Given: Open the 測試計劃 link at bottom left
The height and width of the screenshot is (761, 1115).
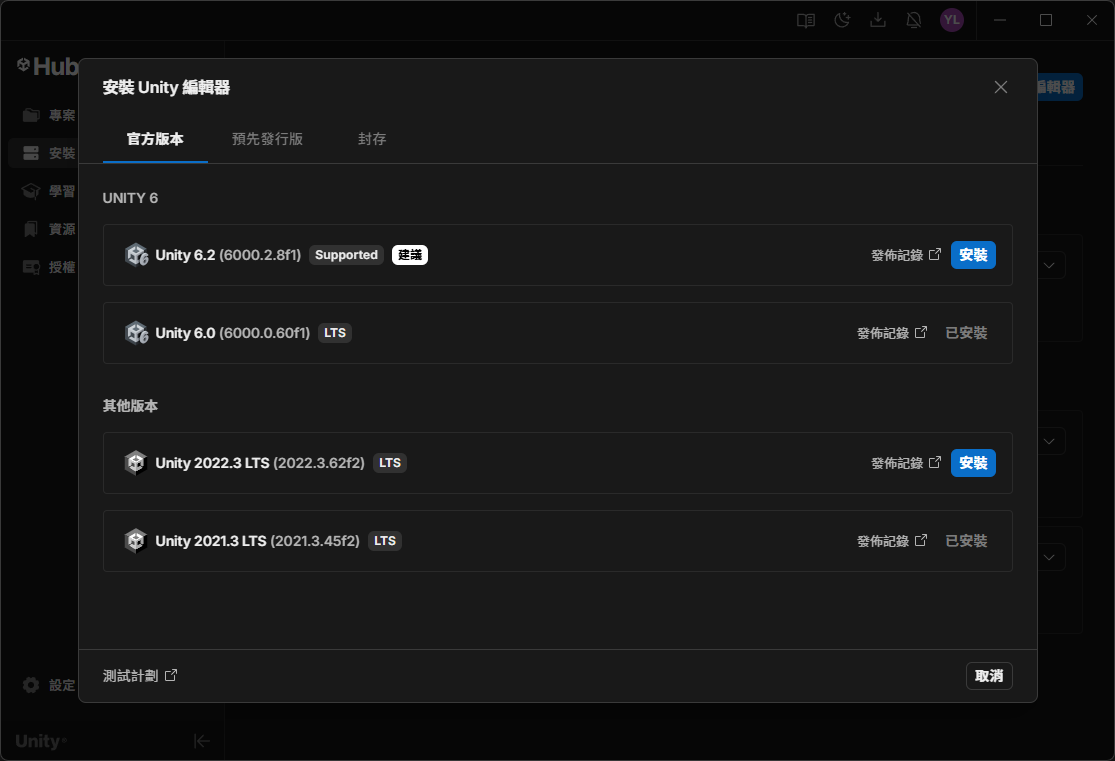Looking at the screenshot, I should click(x=135, y=675).
